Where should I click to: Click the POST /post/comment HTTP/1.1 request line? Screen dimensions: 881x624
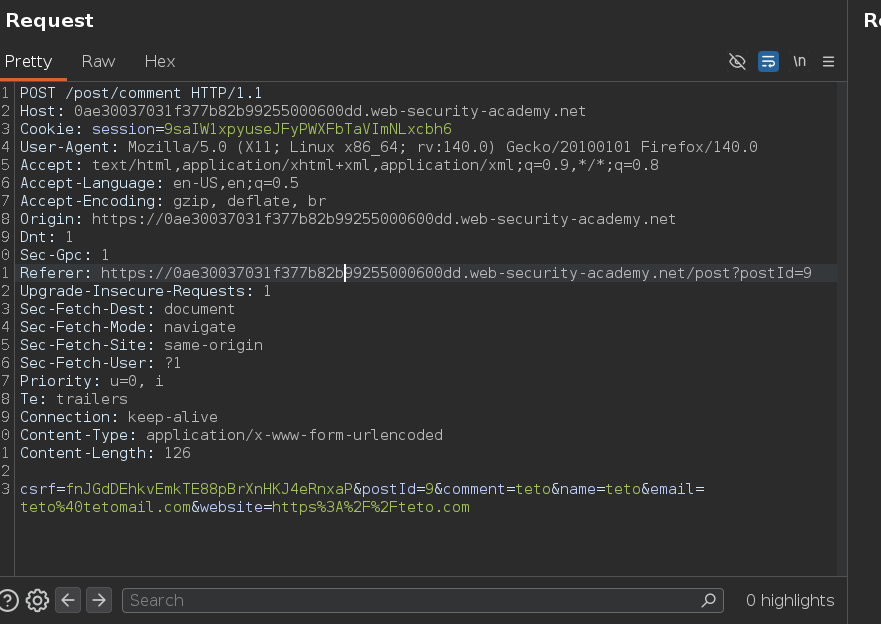pos(141,93)
